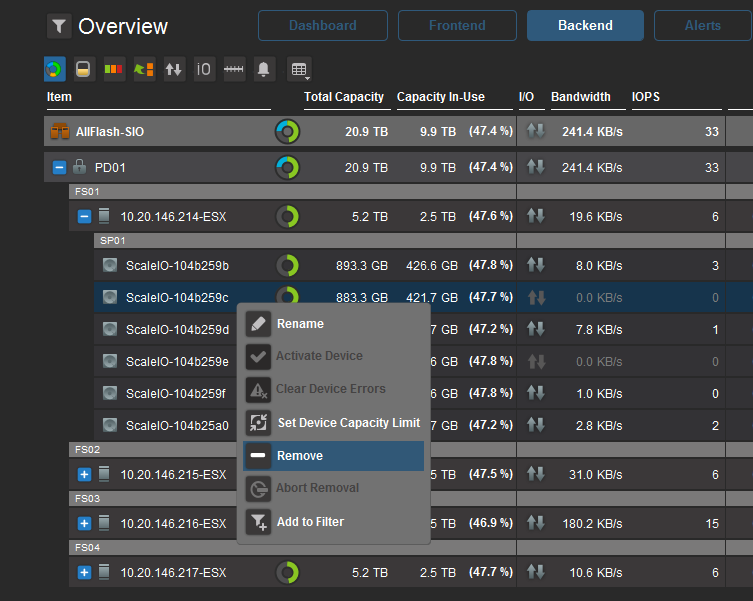Select the capacity donut chart view icon
753x601 pixels.
click(55, 69)
